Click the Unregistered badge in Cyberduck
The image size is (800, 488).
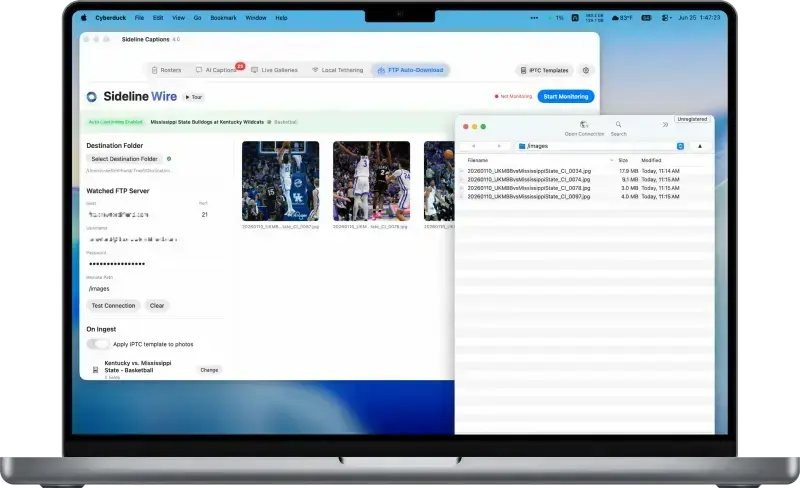692,119
